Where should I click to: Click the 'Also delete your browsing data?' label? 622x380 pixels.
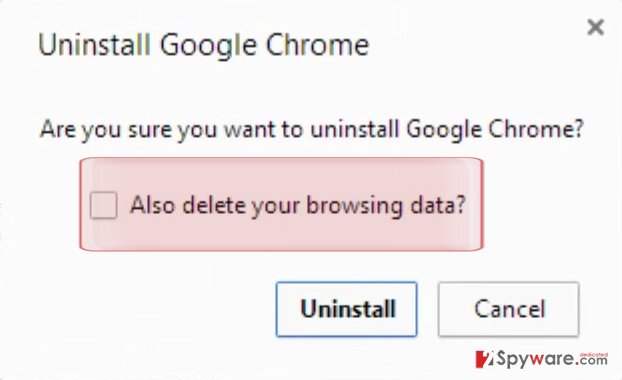pyautogui.click(x=298, y=205)
